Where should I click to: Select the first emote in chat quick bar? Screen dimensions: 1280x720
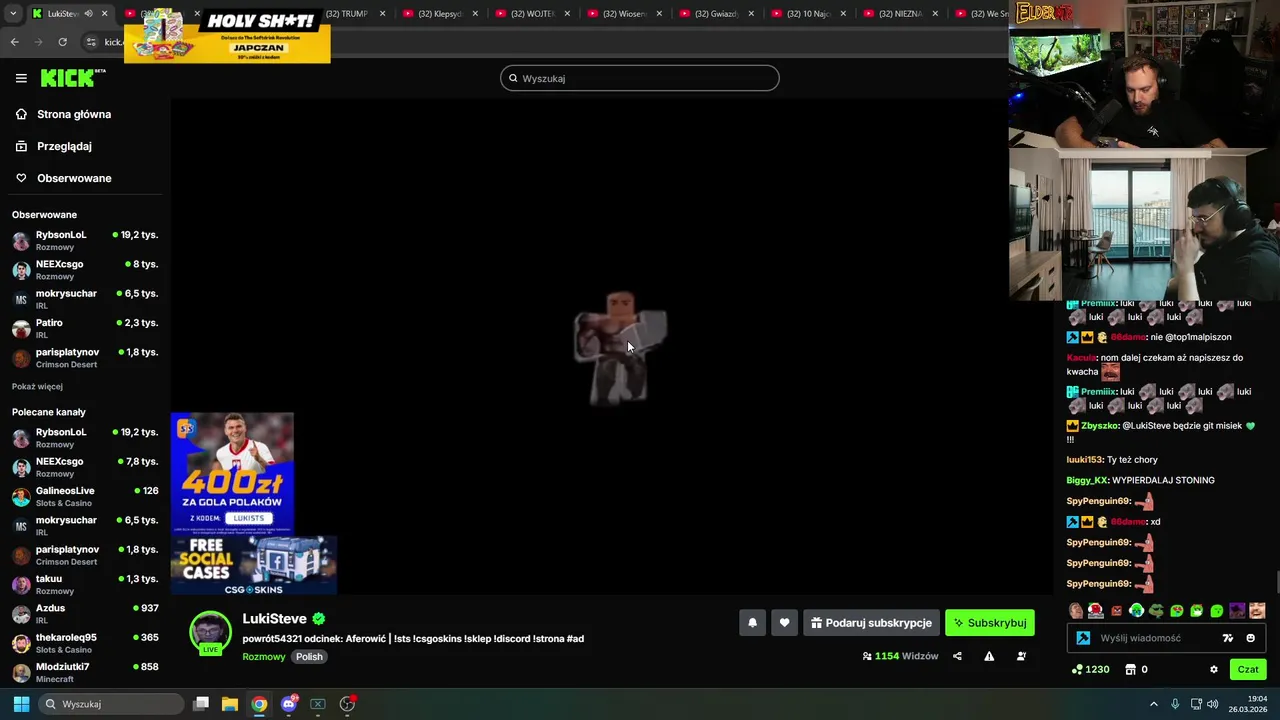click(x=1076, y=611)
